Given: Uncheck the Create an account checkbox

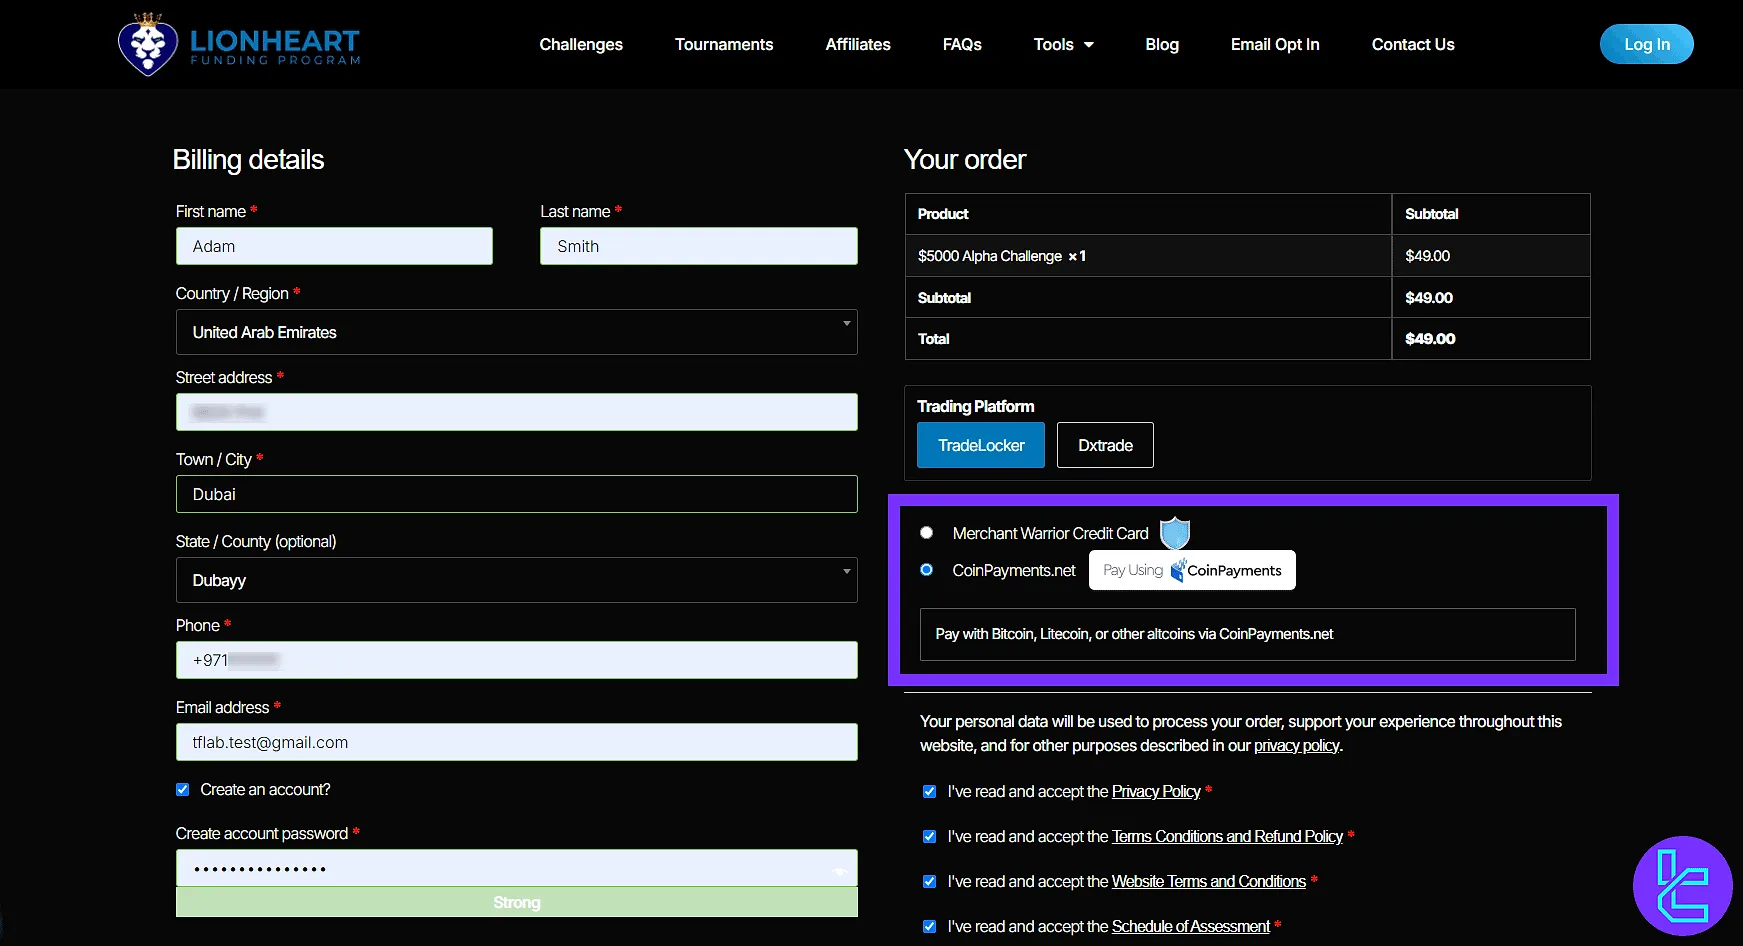Looking at the screenshot, I should 183,790.
